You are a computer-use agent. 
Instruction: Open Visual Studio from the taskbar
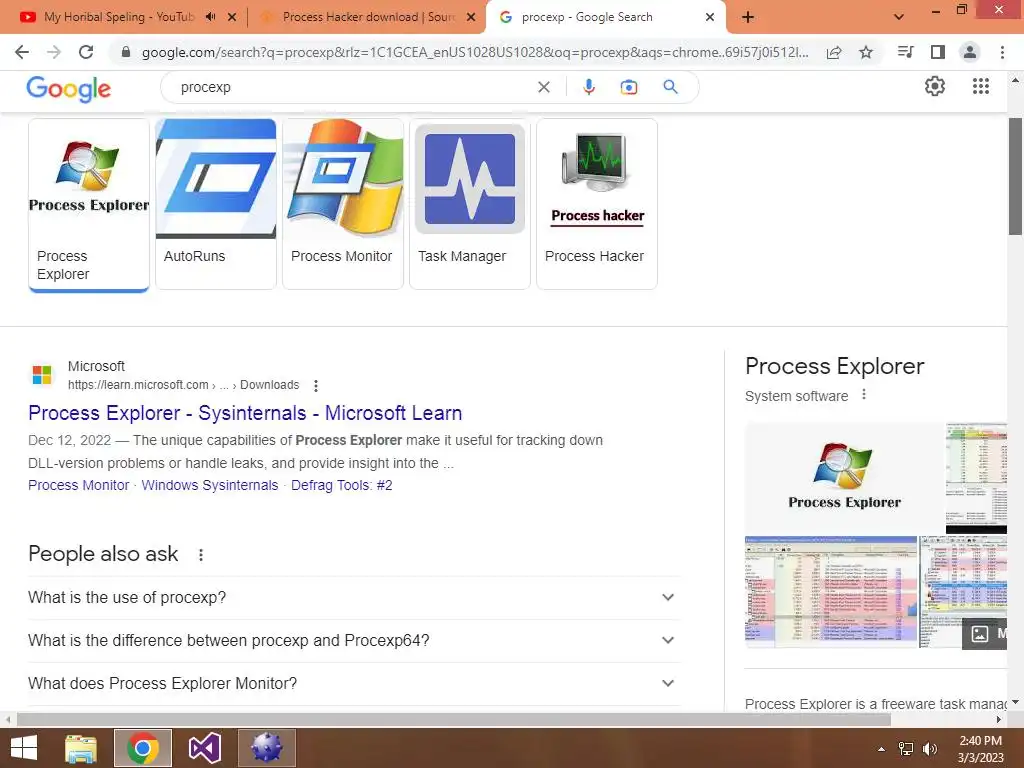click(x=204, y=748)
